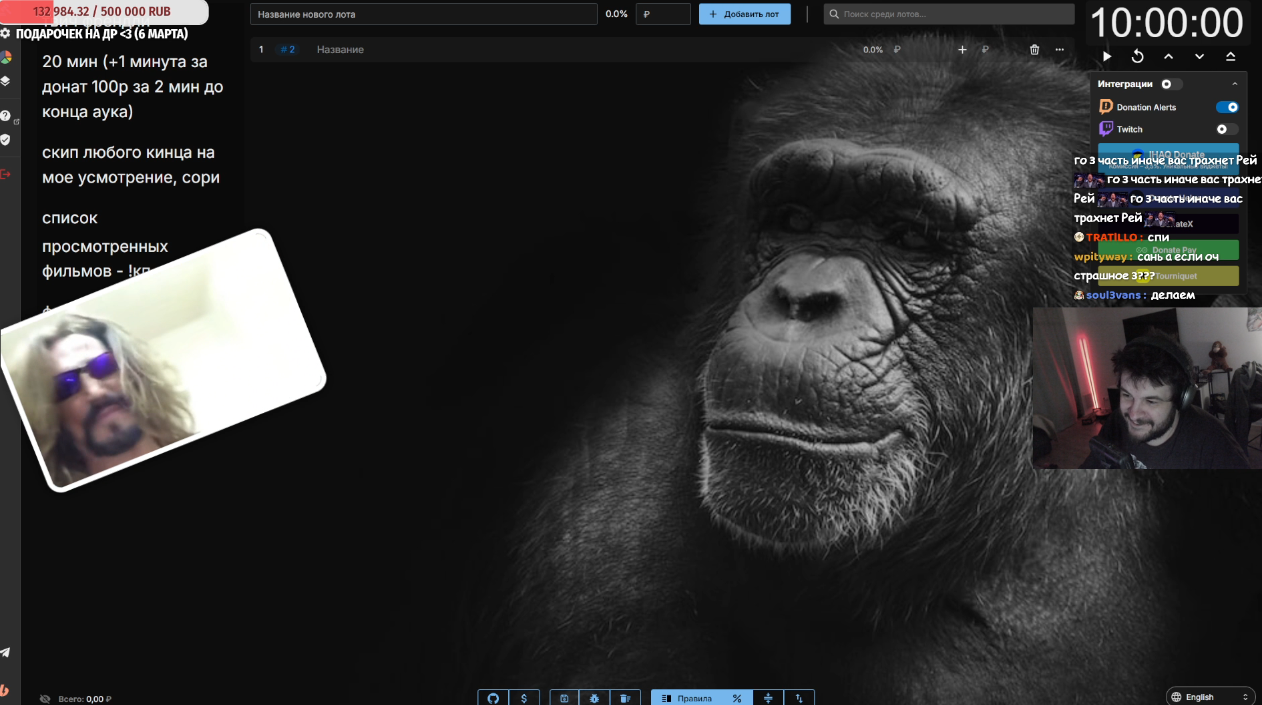Focus the Название нового лота field
Viewport: 1262px width, 705px height.
(x=424, y=14)
